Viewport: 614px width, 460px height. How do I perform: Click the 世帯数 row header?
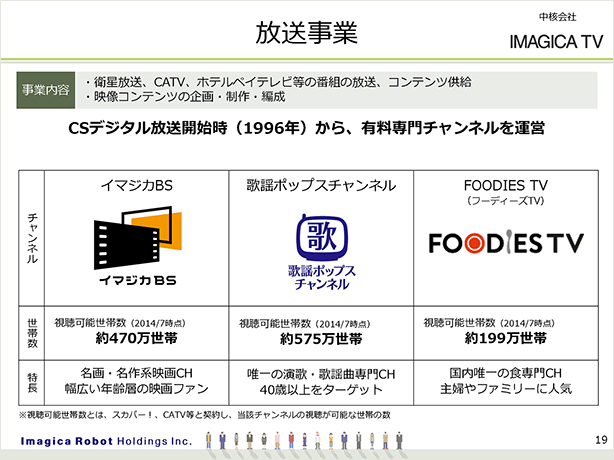(x=32, y=333)
